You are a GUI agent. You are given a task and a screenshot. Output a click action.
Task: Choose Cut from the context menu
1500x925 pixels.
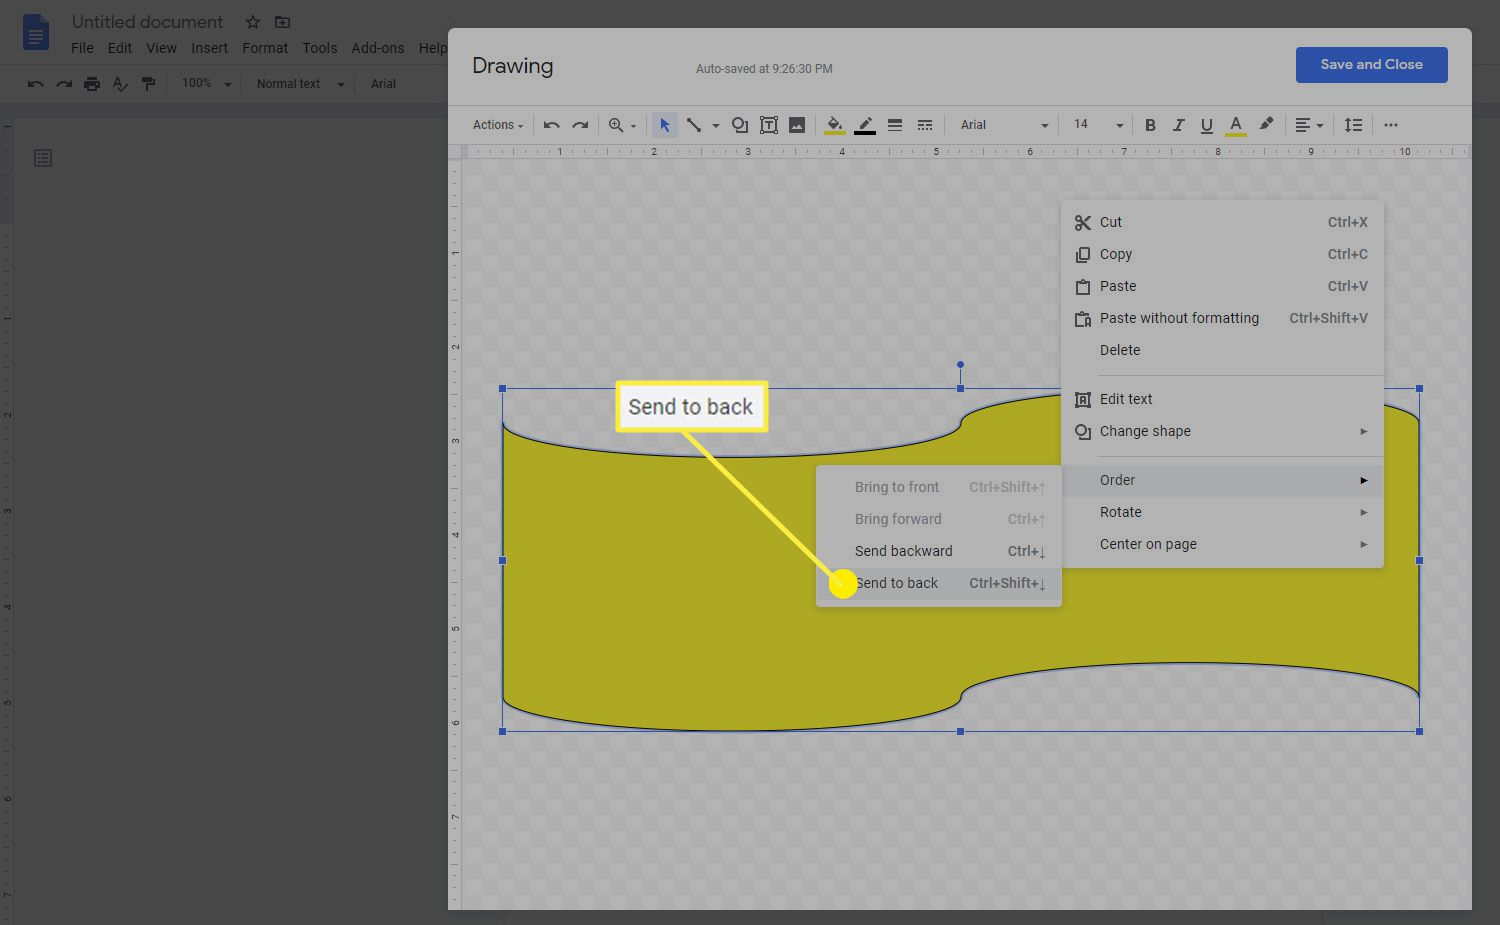pyautogui.click(x=1222, y=222)
